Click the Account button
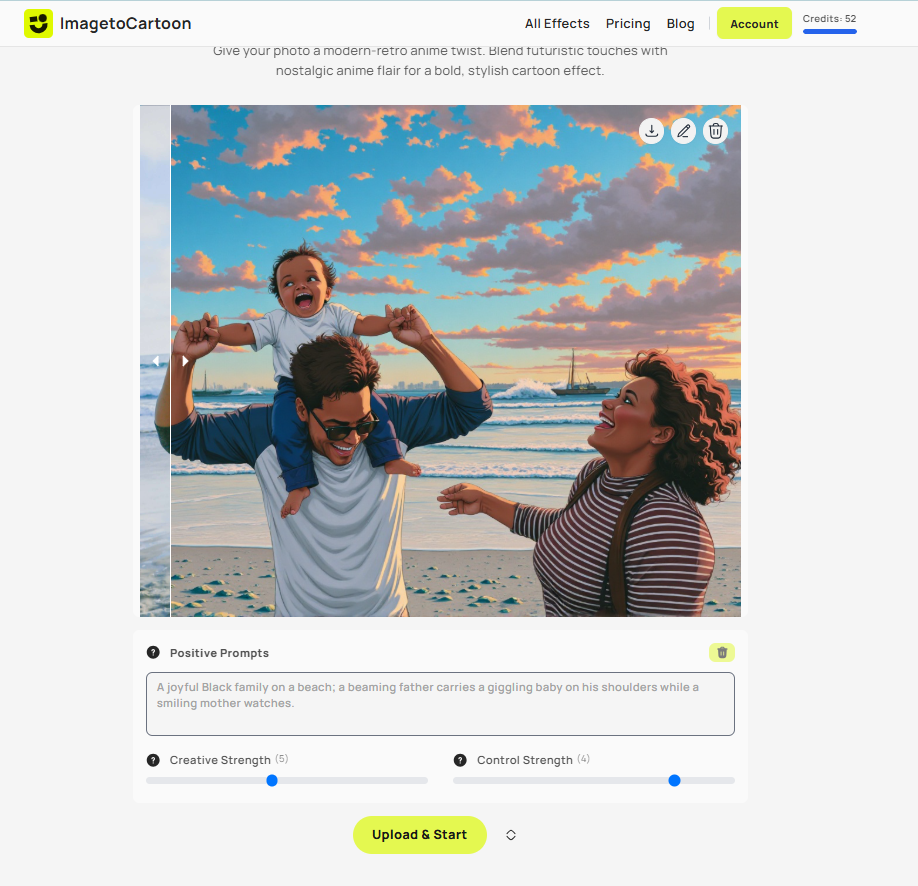 754,23
